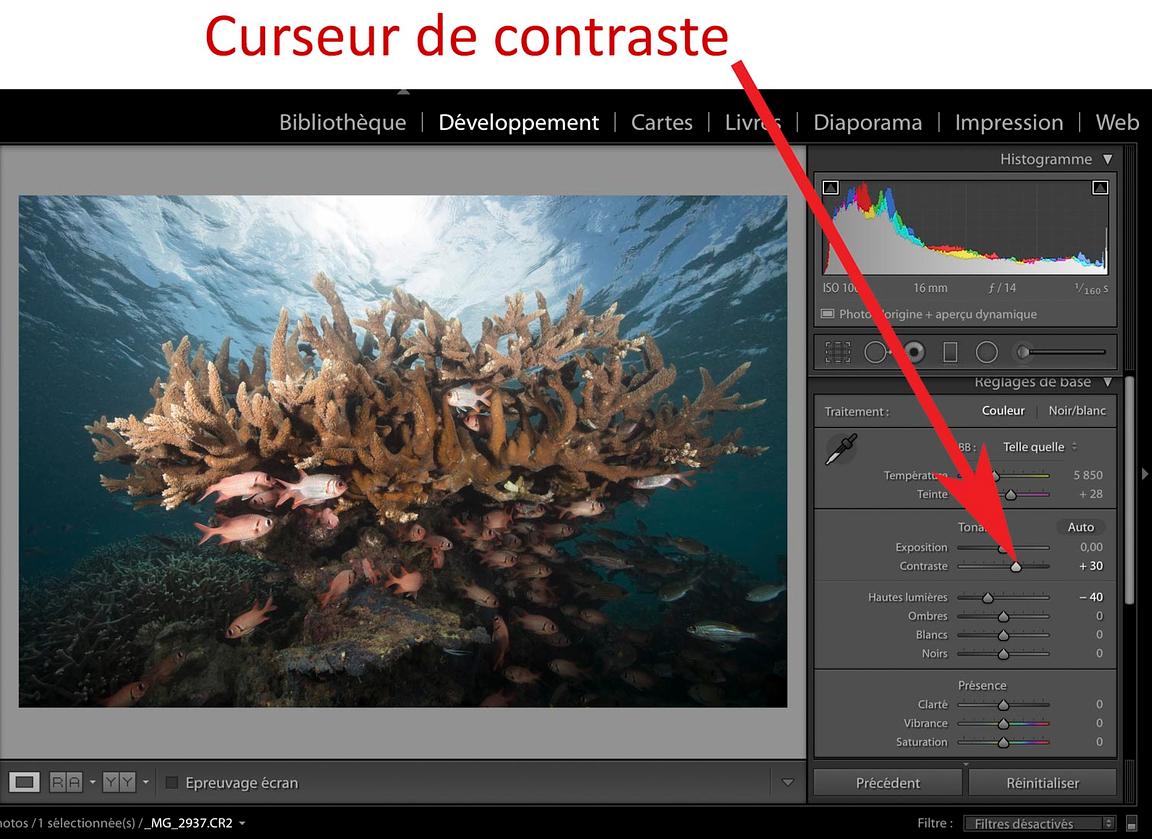Open the Impression module
The image size is (1152, 839).
pyautogui.click(x=1009, y=122)
